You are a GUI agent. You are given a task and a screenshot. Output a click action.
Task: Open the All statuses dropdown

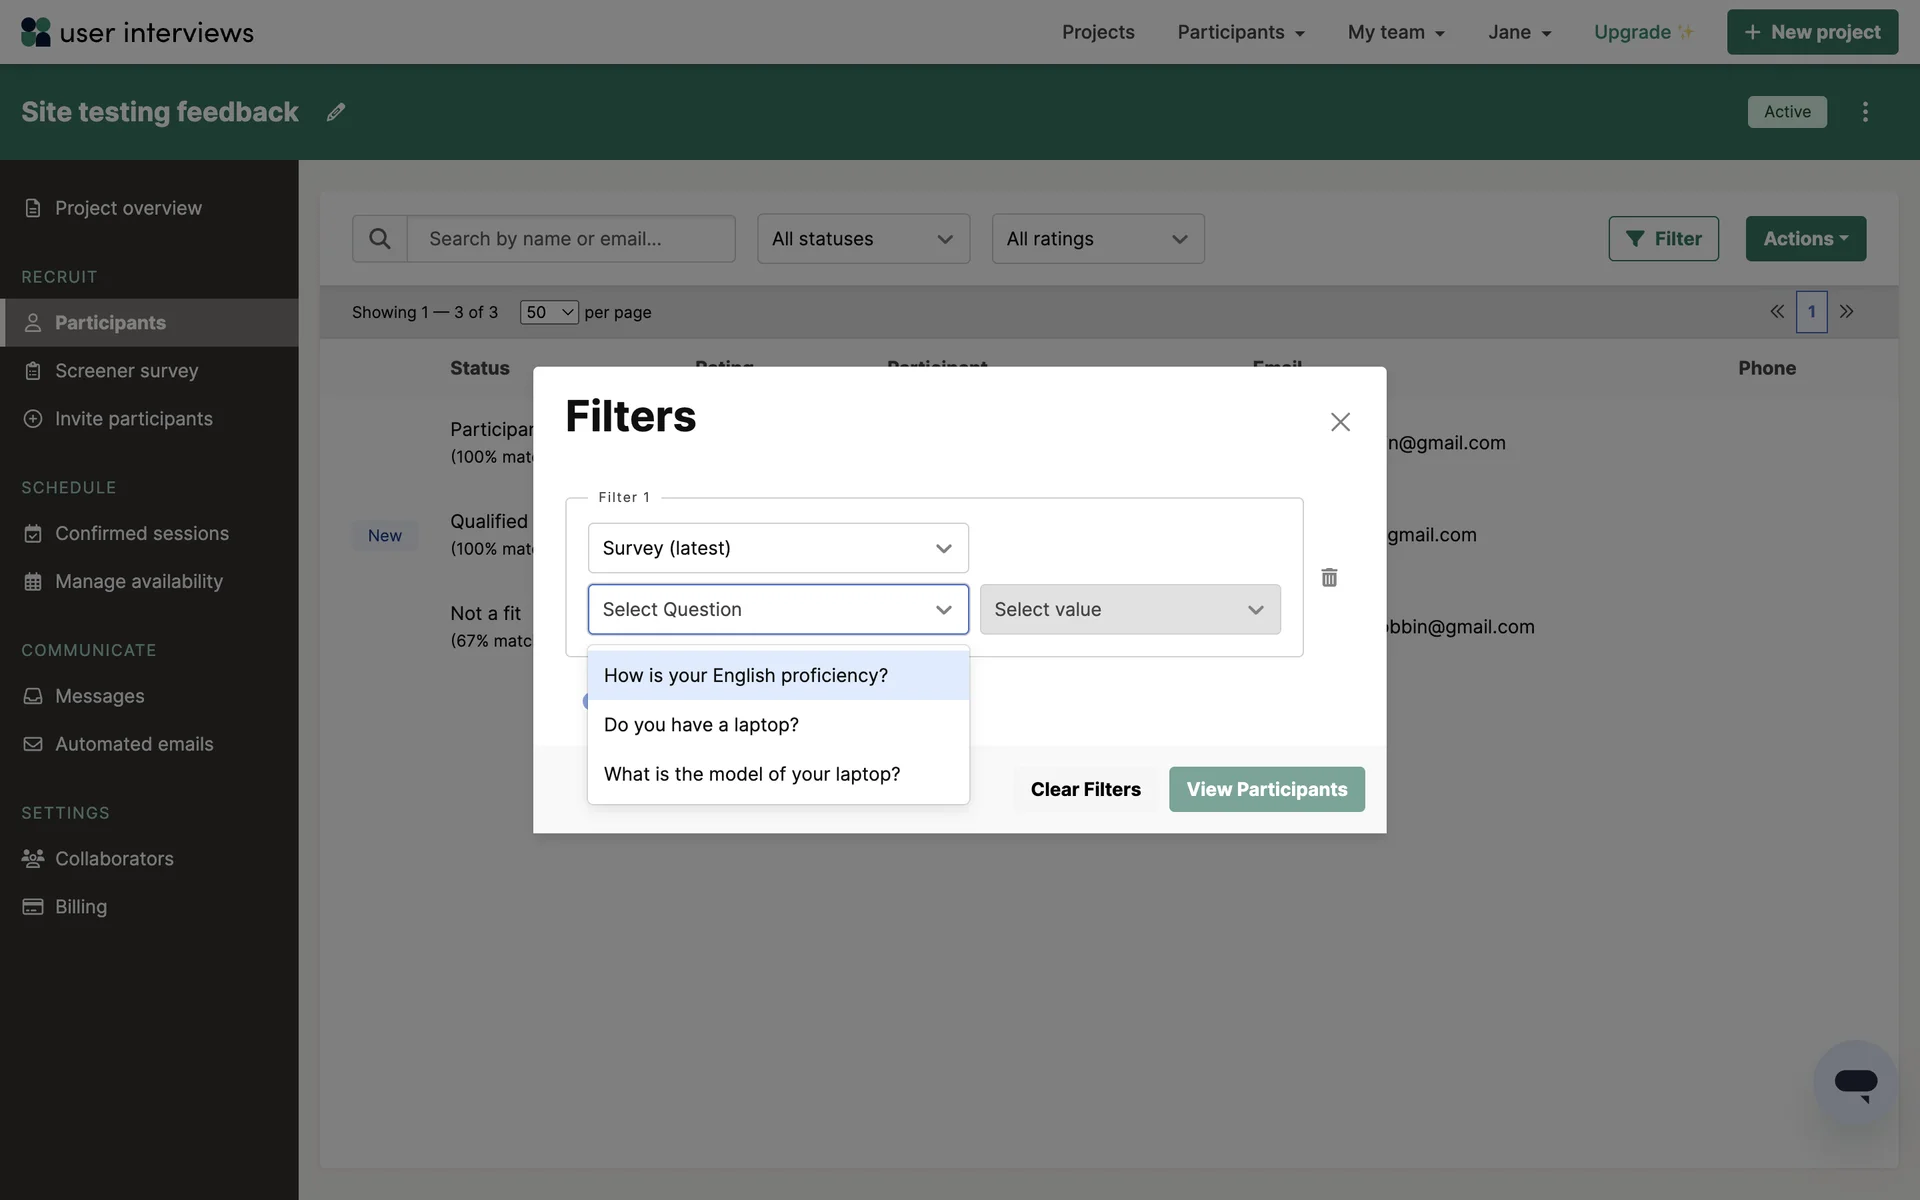pyautogui.click(x=863, y=239)
